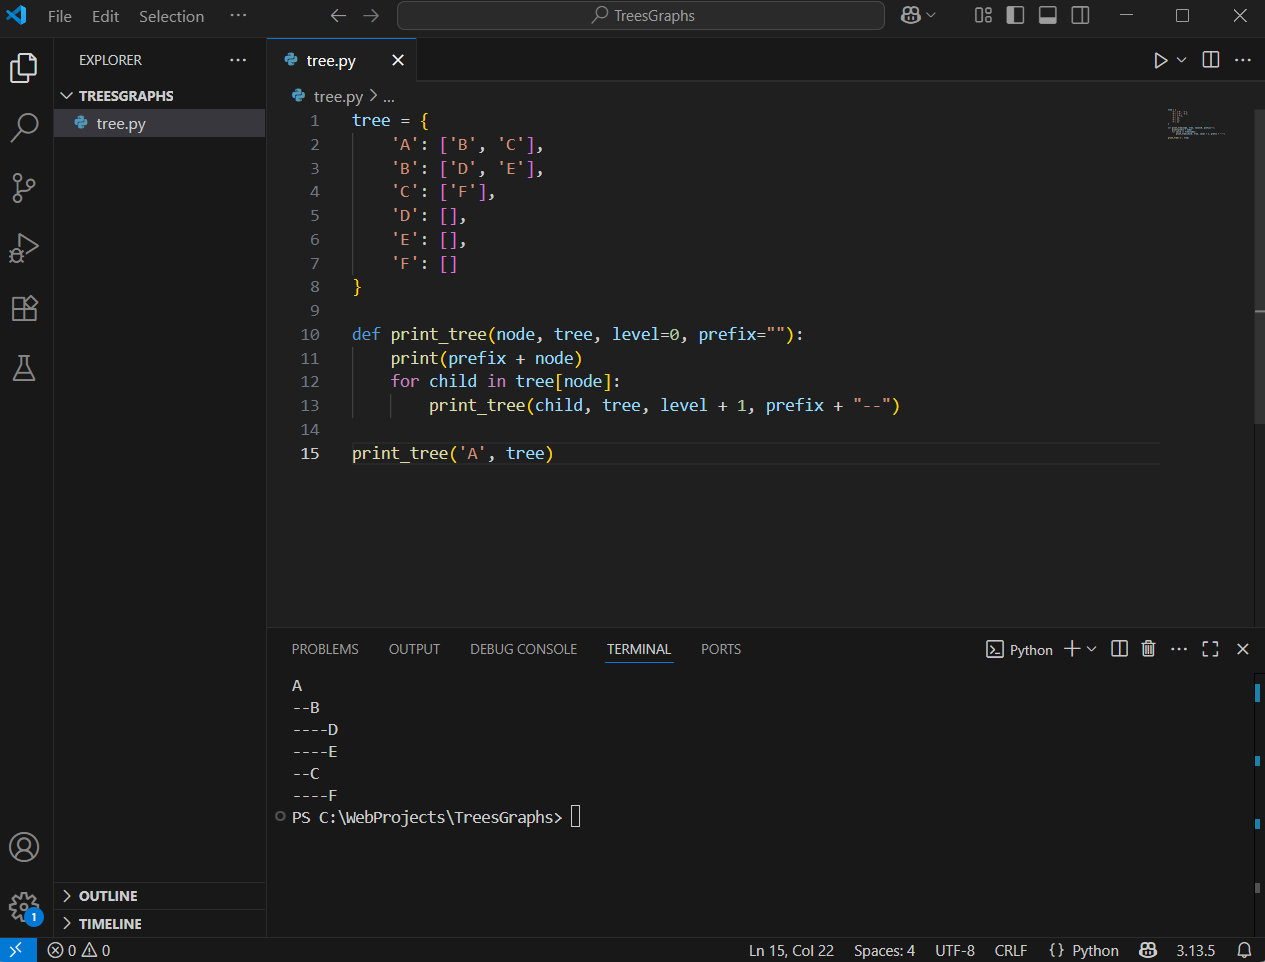Image resolution: width=1265 pixels, height=962 pixels.
Task: Open the run button dropdown arrow
Action: click(1182, 60)
